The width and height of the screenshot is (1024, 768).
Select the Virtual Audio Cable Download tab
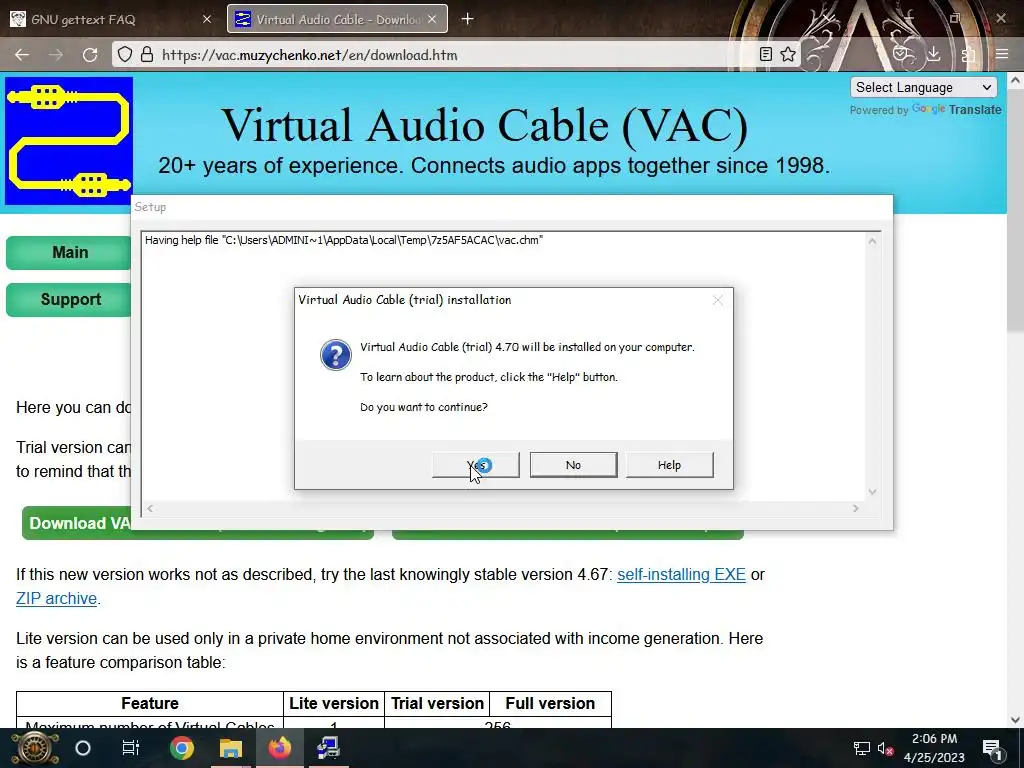336,20
